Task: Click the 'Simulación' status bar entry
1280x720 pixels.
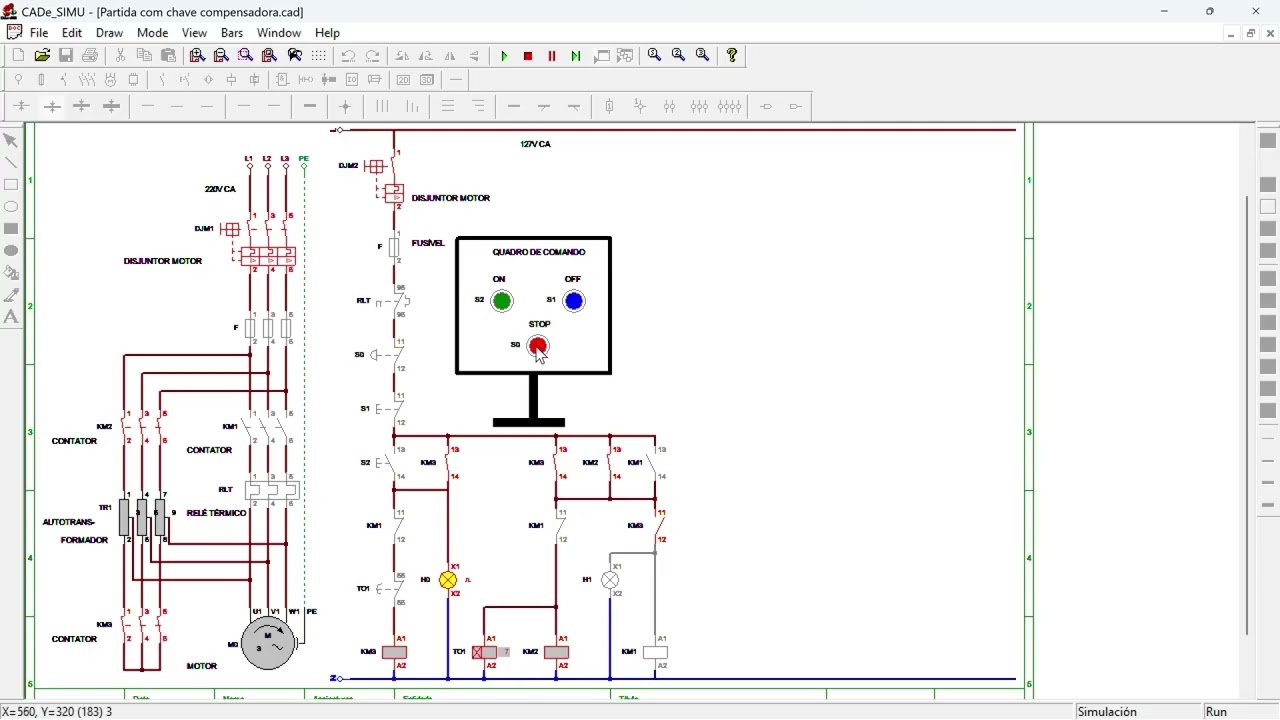Action: (1107, 712)
